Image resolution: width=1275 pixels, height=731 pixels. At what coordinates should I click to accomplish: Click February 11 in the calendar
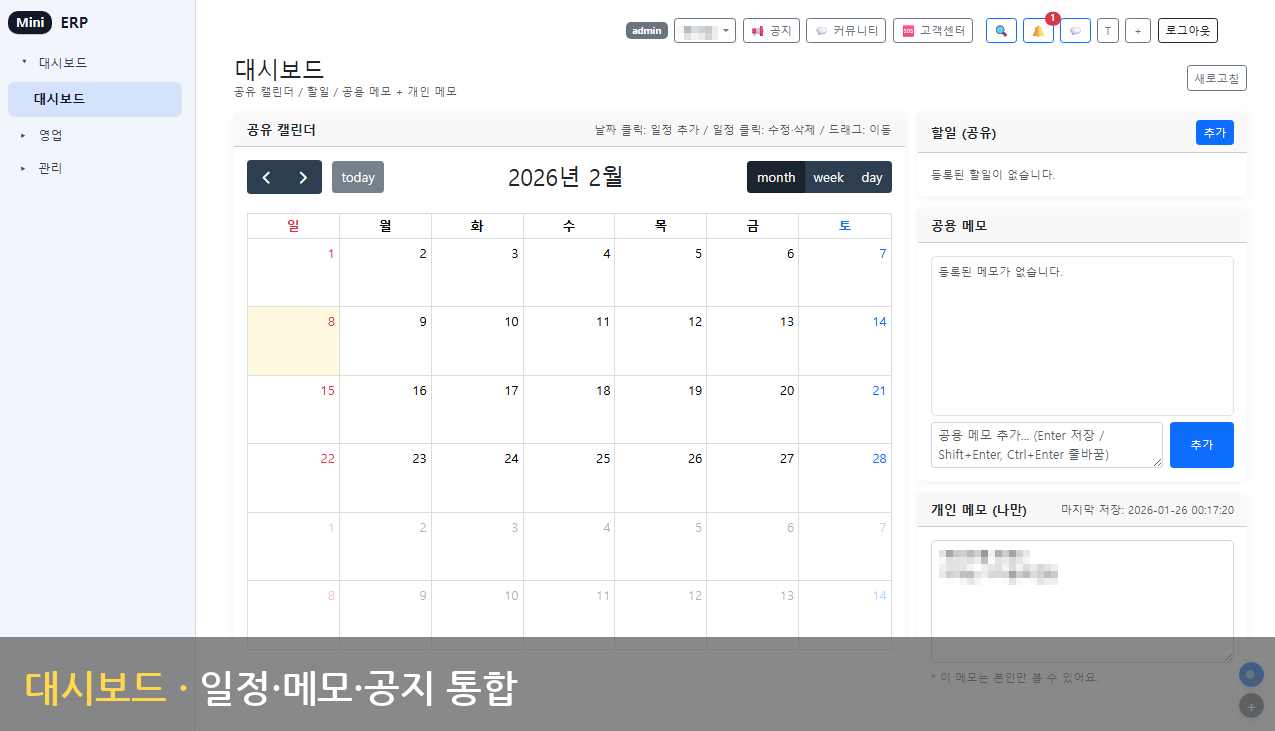pos(568,341)
